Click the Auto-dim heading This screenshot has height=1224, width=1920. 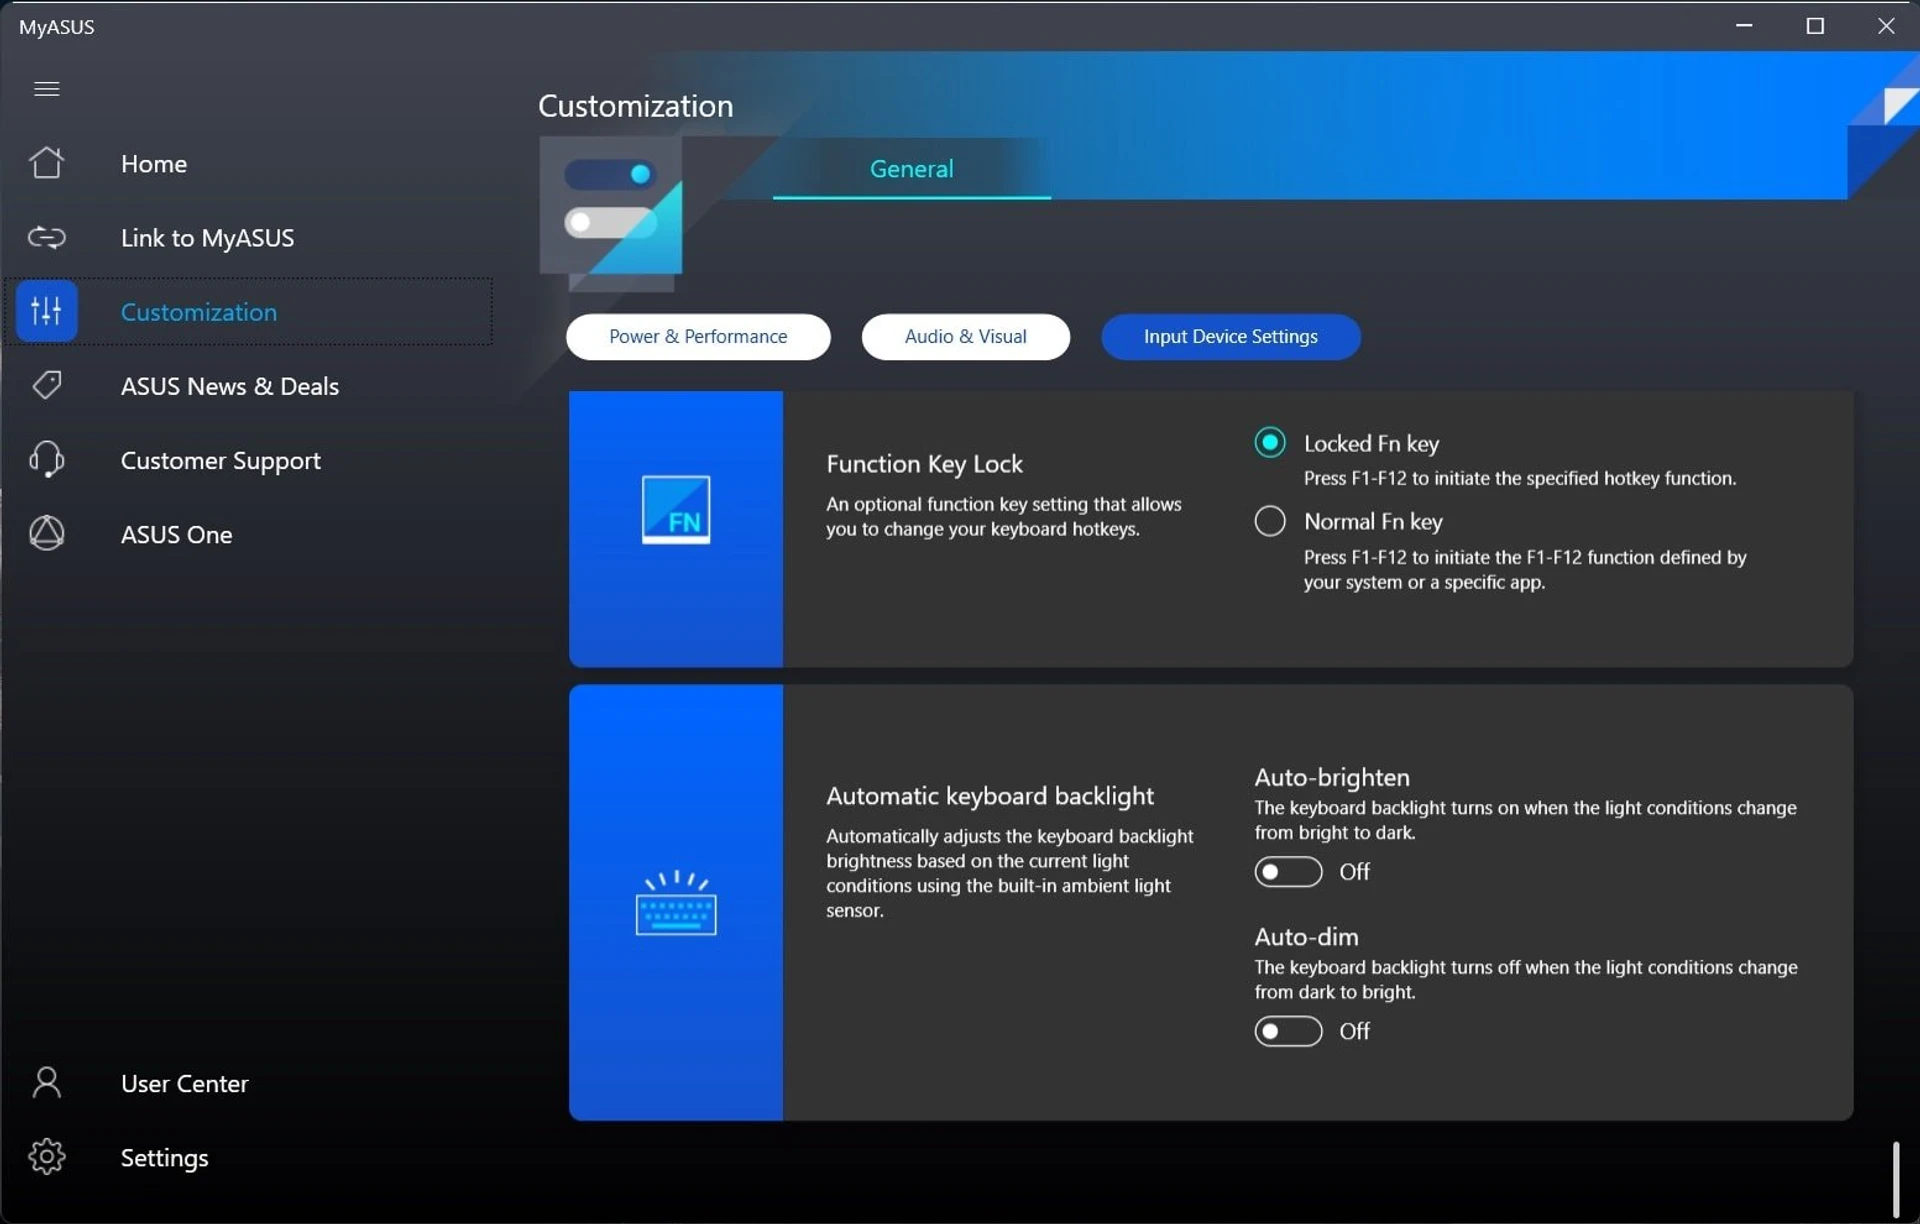pos(1306,937)
